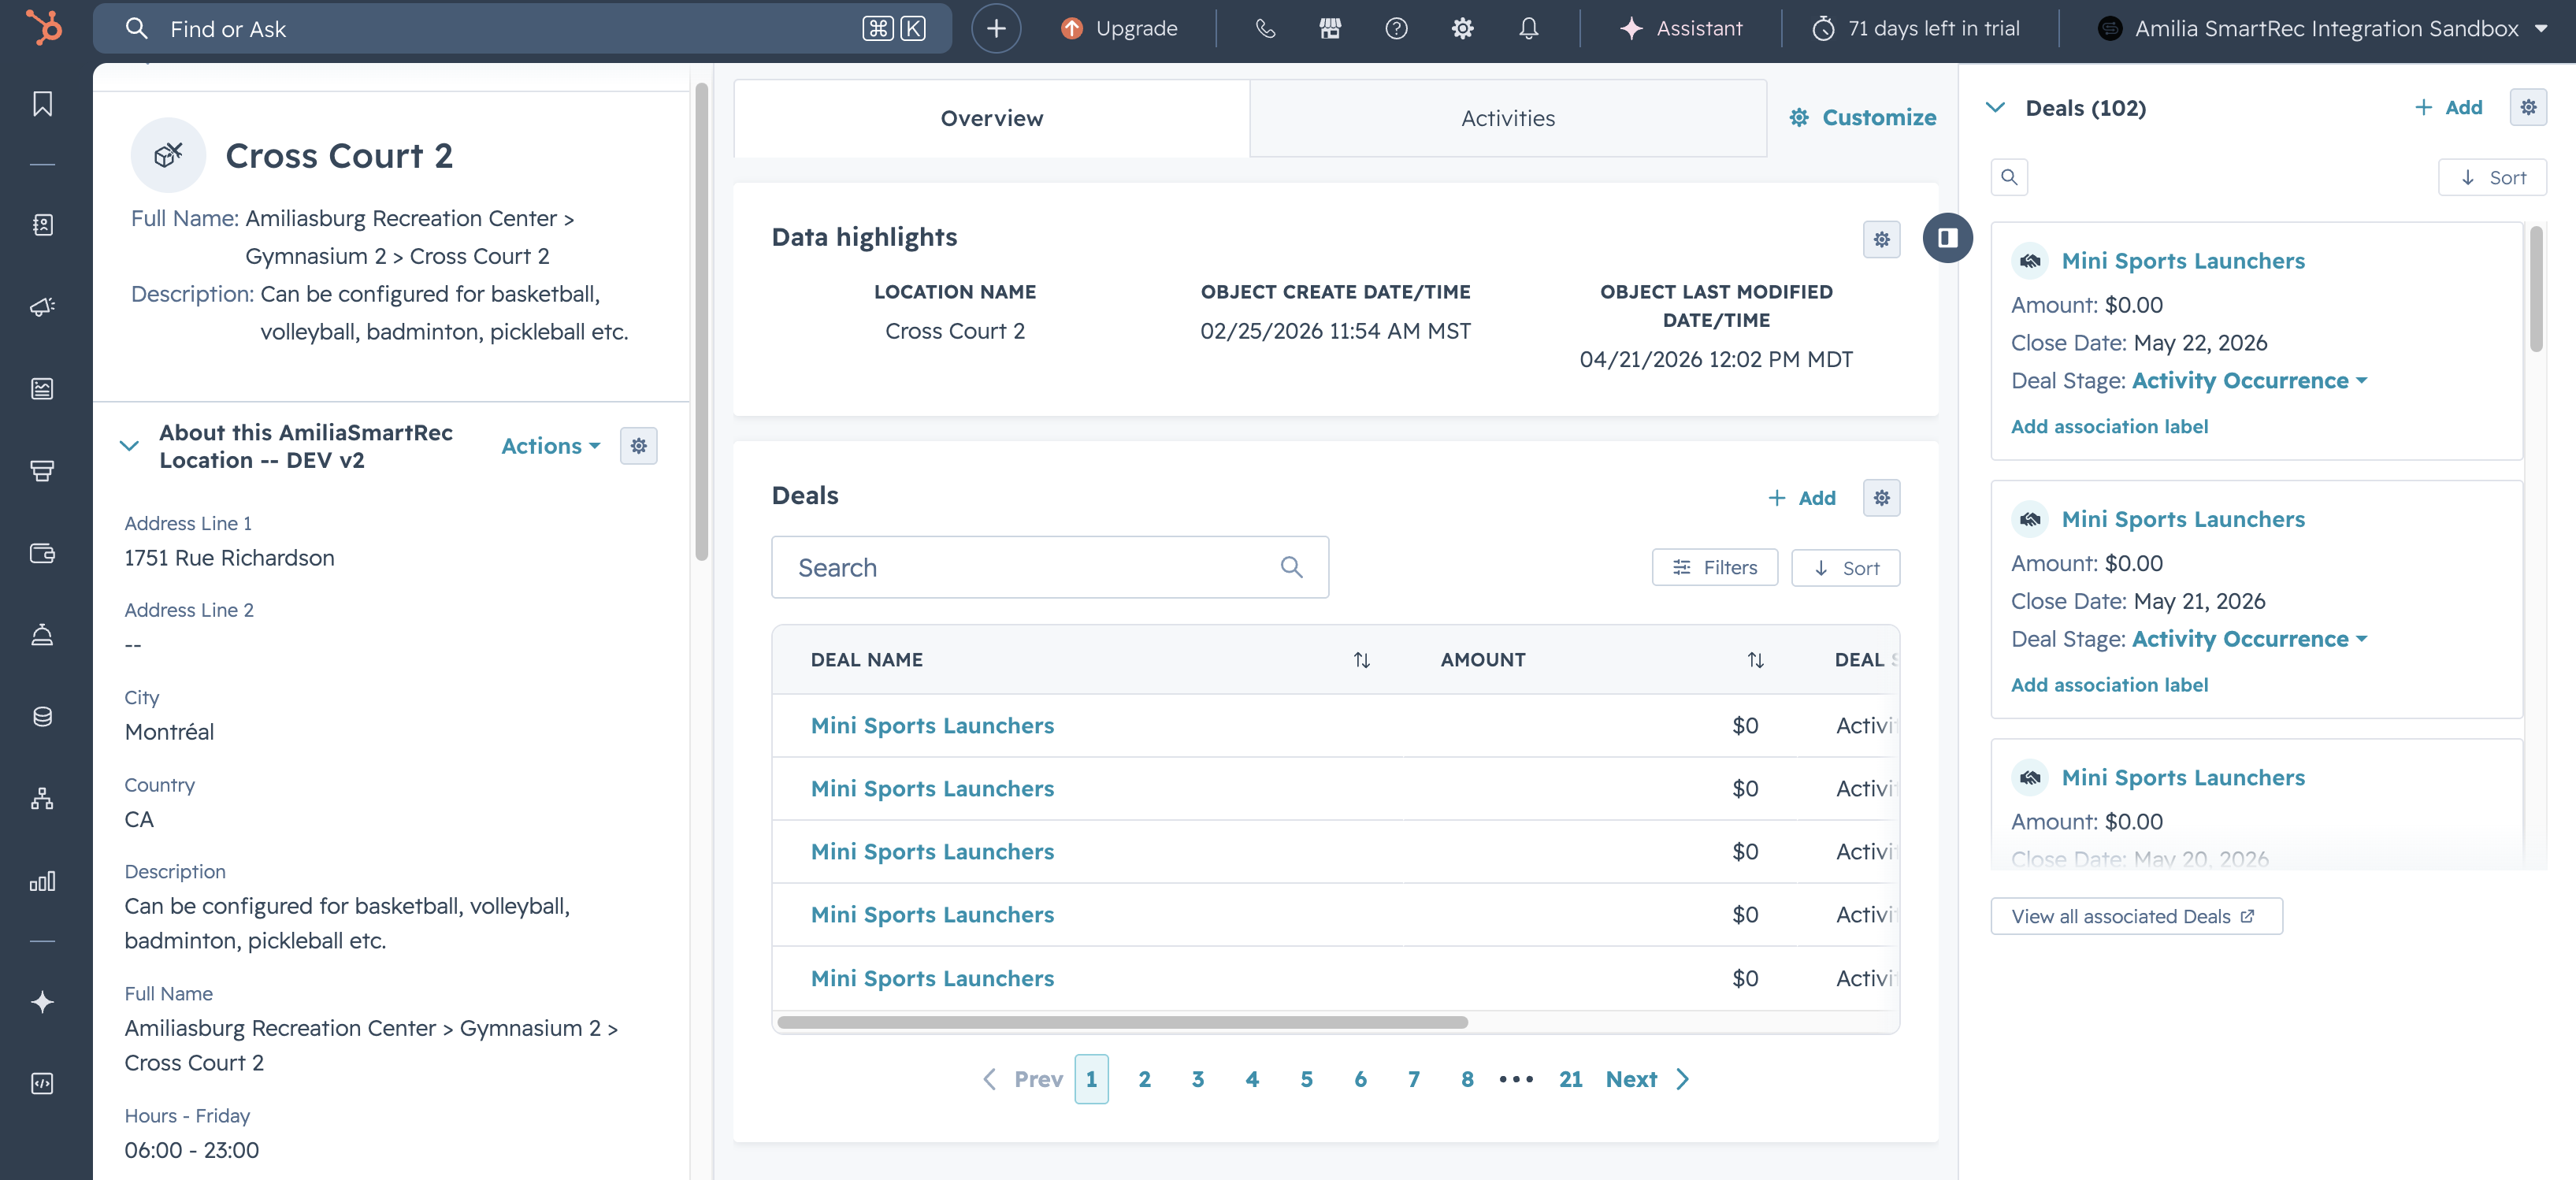Open the Breeze sparkle sidebar icon
Viewport: 2576px width, 1180px height.
(x=42, y=1002)
